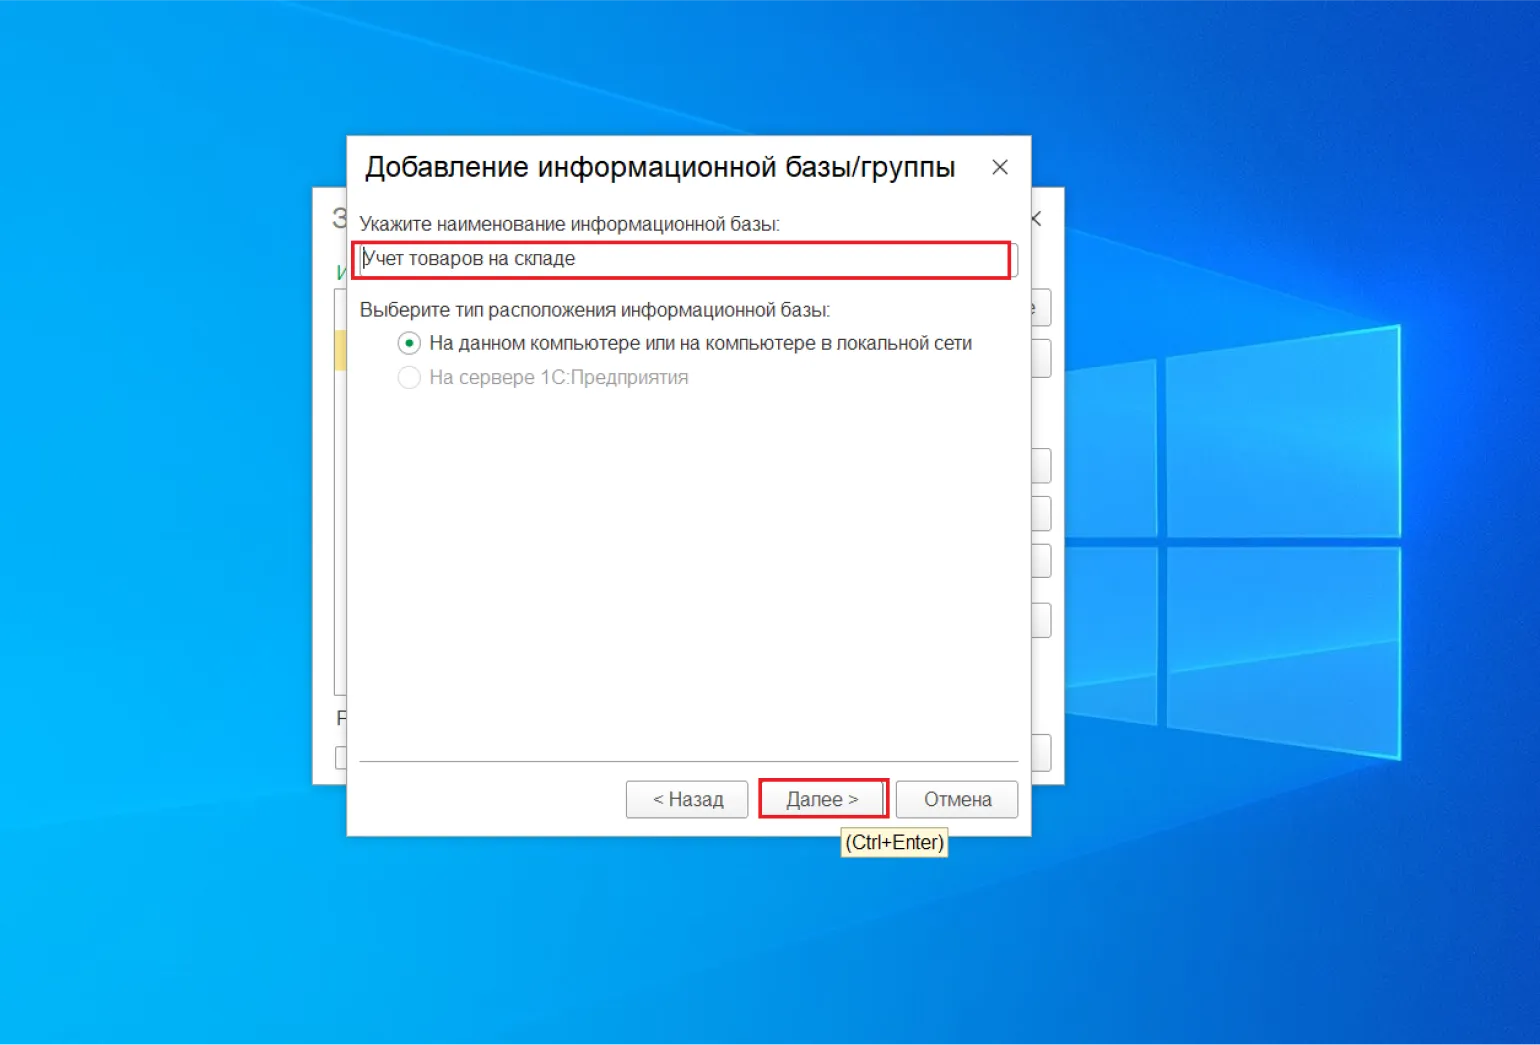Click the partially hidden launcher window title
The height and width of the screenshot is (1045, 1540).
coord(339,218)
